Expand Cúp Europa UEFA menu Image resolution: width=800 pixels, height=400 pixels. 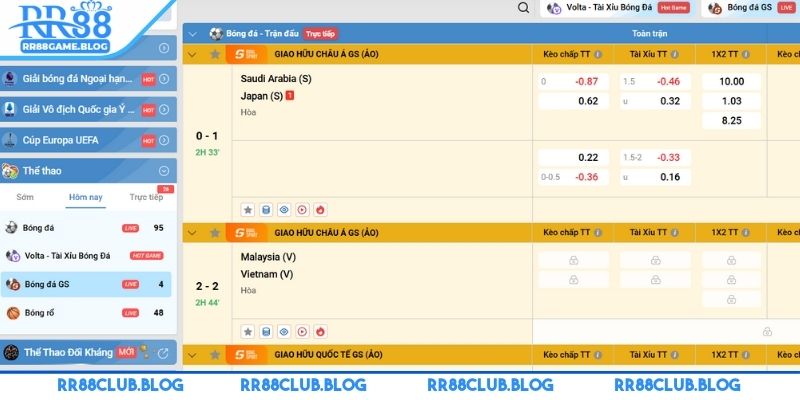(164, 140)
